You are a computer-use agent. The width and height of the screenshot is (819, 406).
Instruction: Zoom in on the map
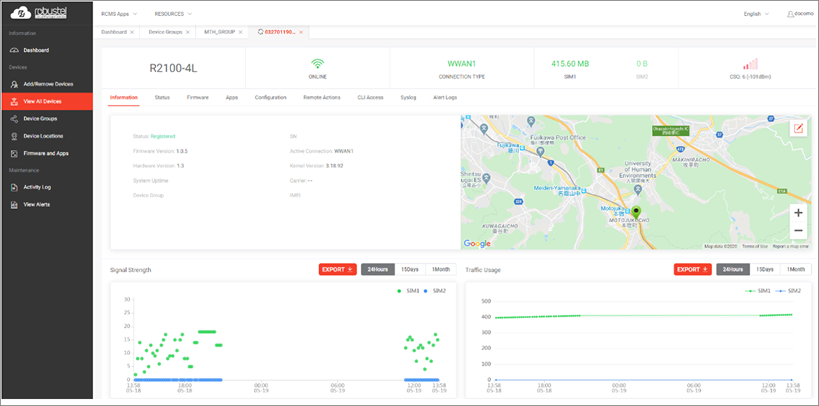798,213
